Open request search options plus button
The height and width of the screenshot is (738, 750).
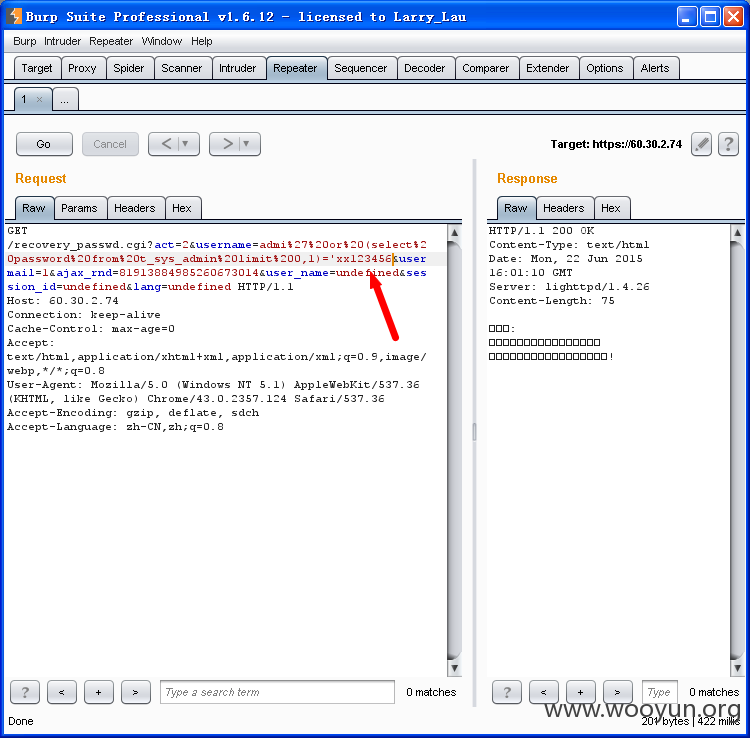pyautogui.click(x=99, y=692)
